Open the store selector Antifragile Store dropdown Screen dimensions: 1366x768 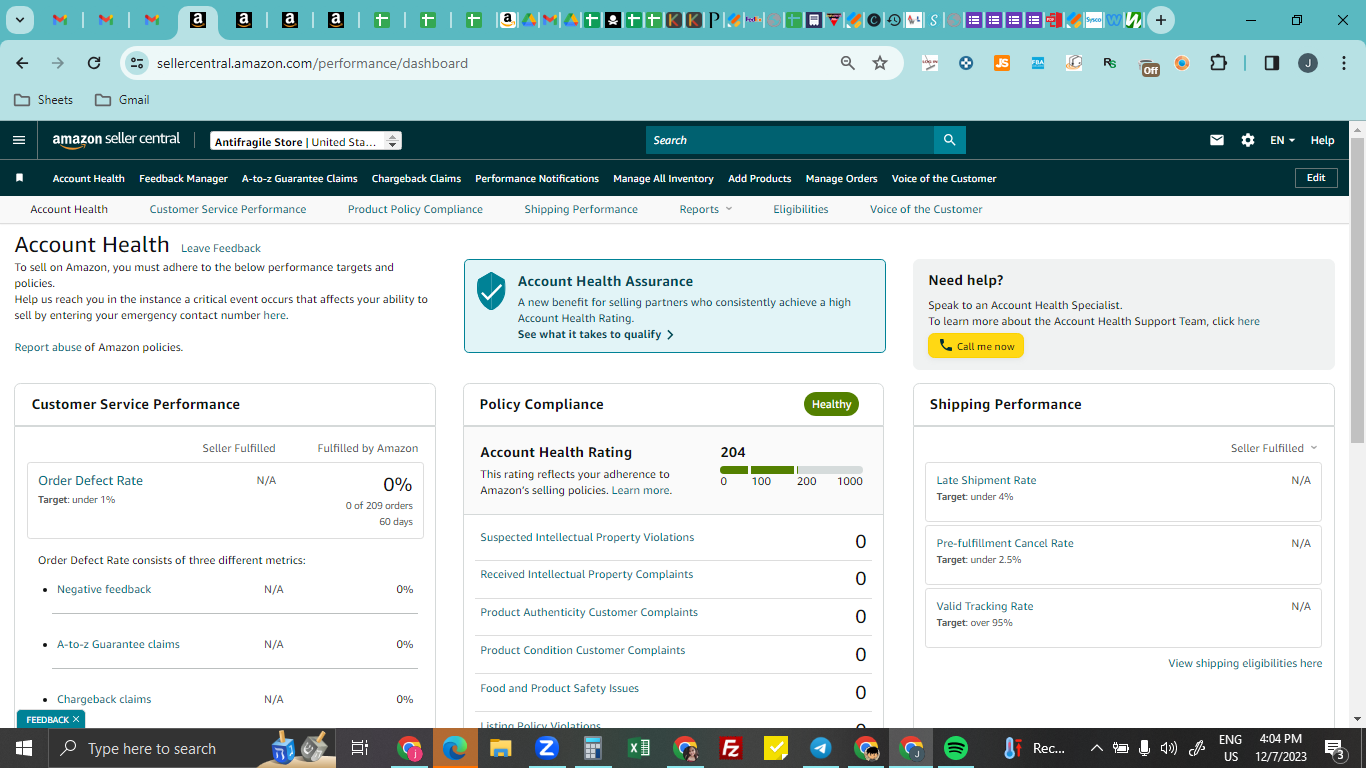(x=306, y=141)
